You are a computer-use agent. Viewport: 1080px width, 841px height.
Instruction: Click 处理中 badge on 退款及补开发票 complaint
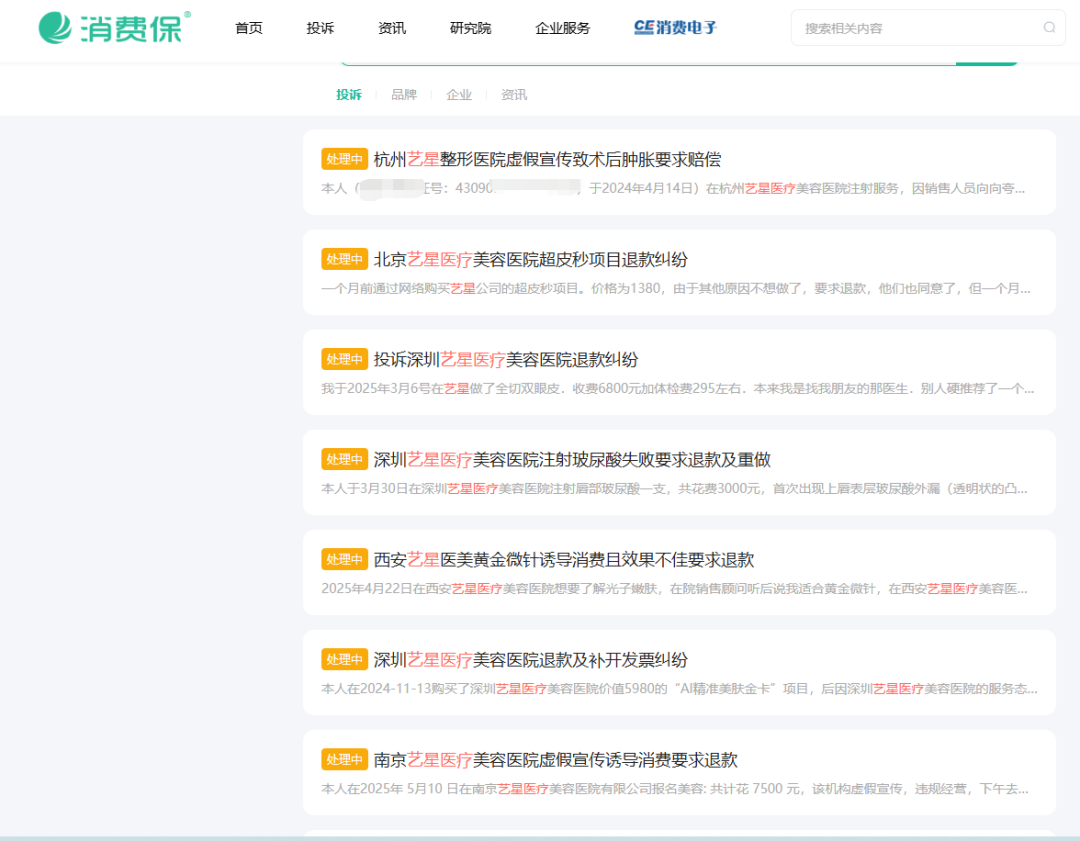tap(344, 659)
